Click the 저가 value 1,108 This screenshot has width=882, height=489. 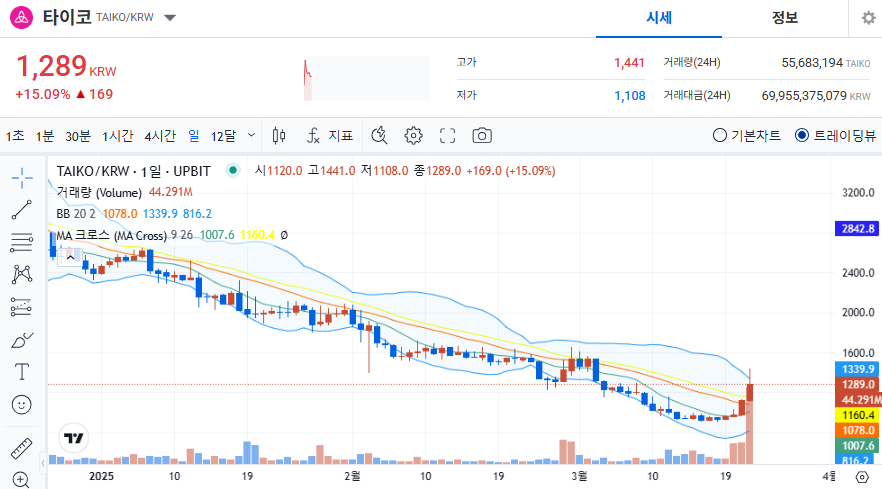click(629, 96)
